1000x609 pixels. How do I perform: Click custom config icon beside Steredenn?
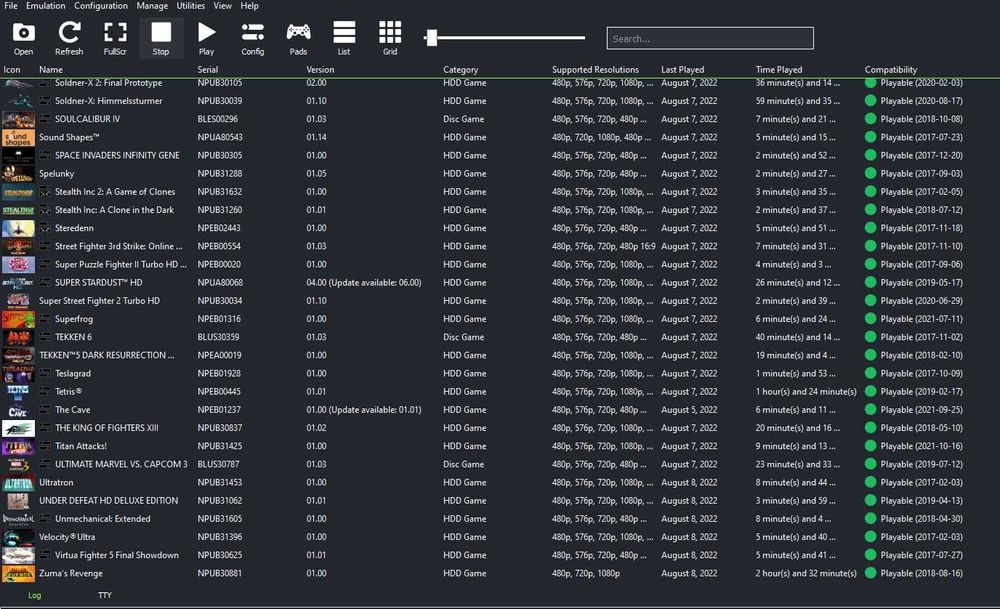point(45,228)
